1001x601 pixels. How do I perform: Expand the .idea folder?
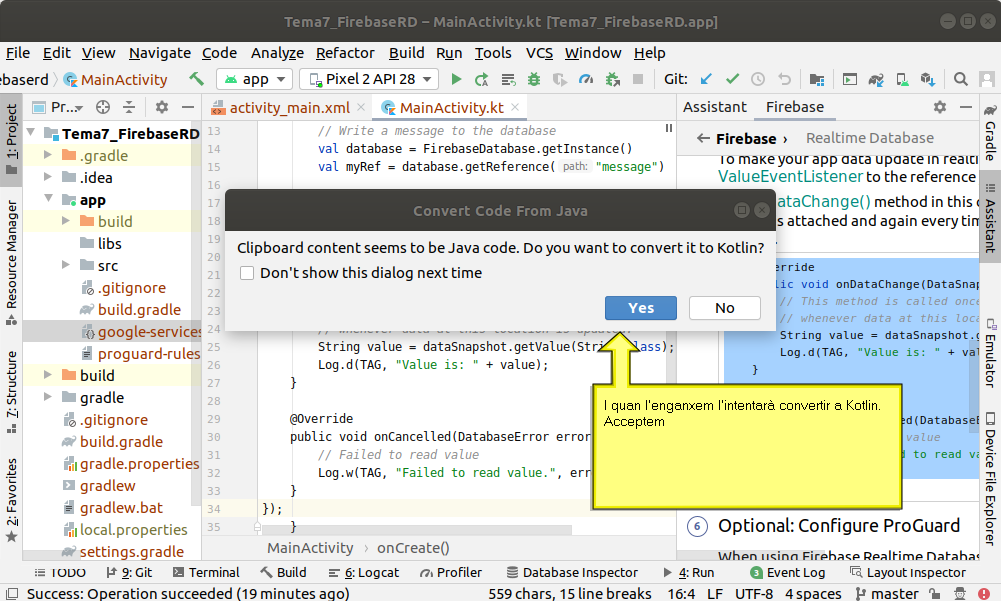(48, 177)
